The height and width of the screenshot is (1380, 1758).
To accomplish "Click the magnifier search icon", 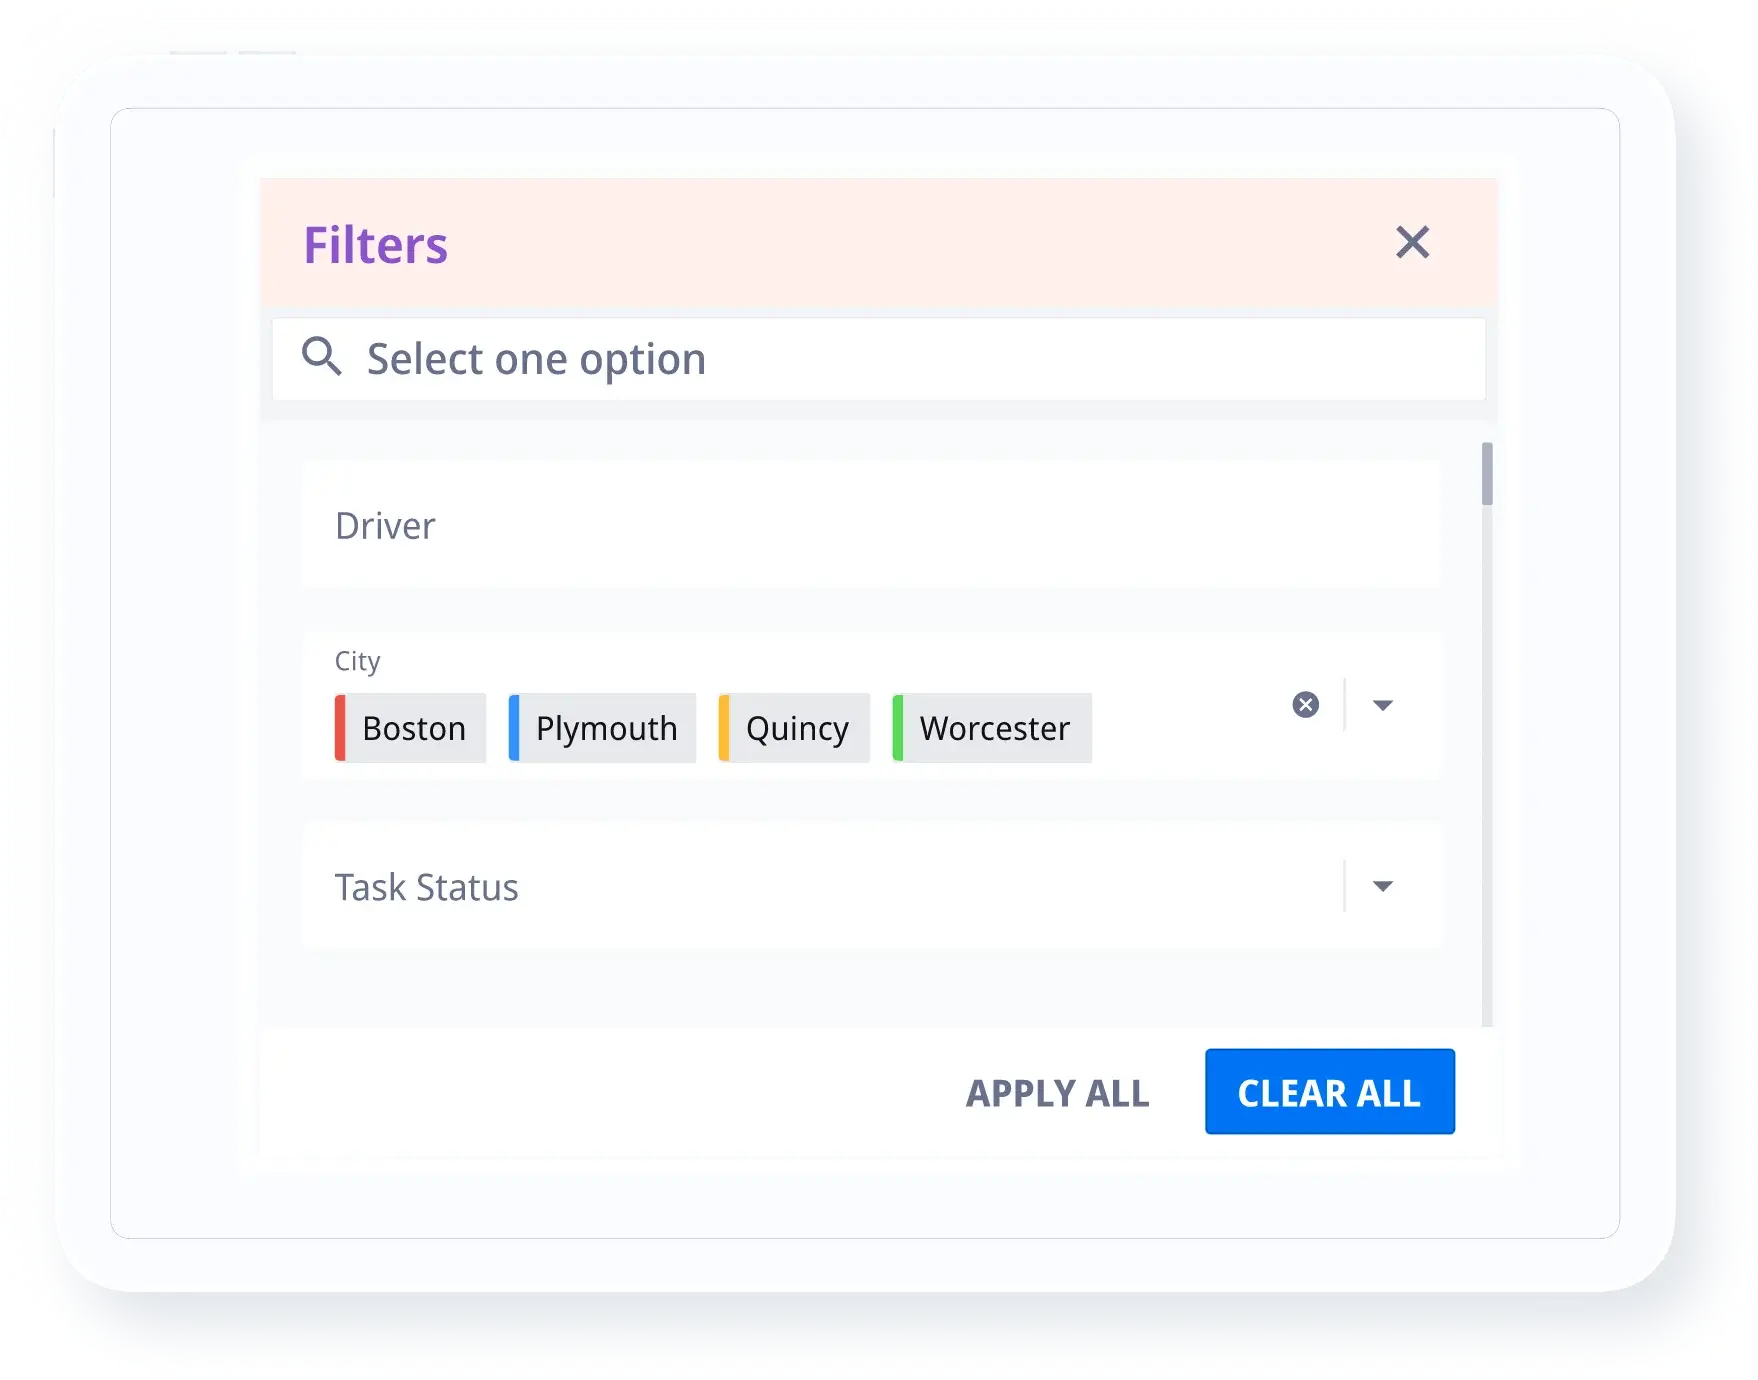I will [x=322, y=356].
